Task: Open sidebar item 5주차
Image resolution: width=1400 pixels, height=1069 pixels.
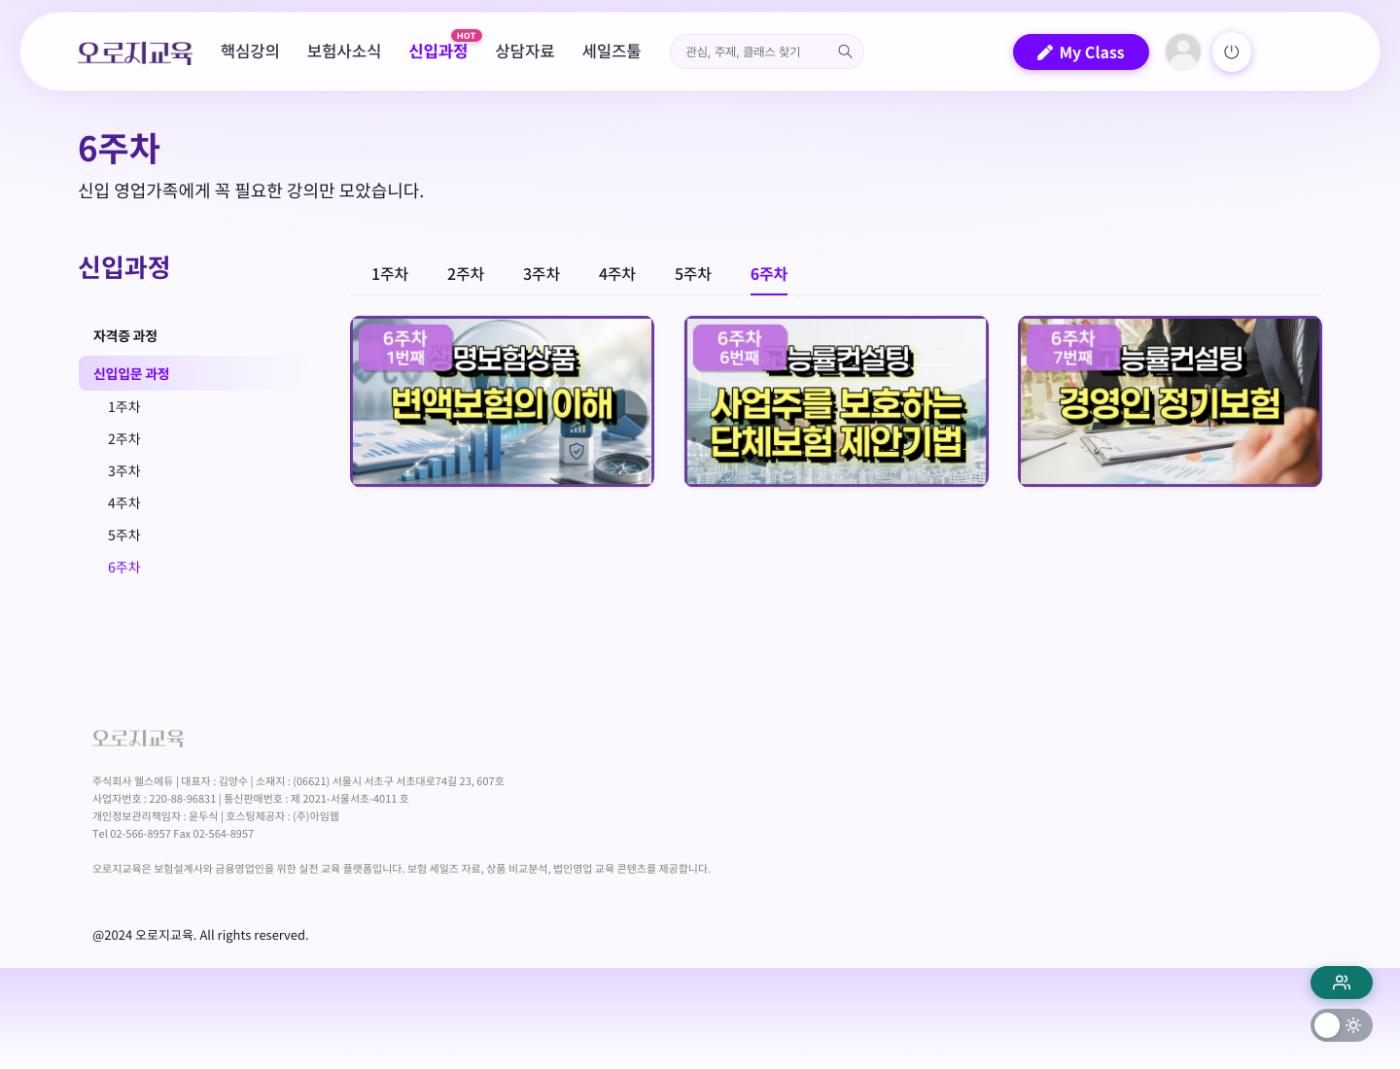Action: click(x=124, y=535)
